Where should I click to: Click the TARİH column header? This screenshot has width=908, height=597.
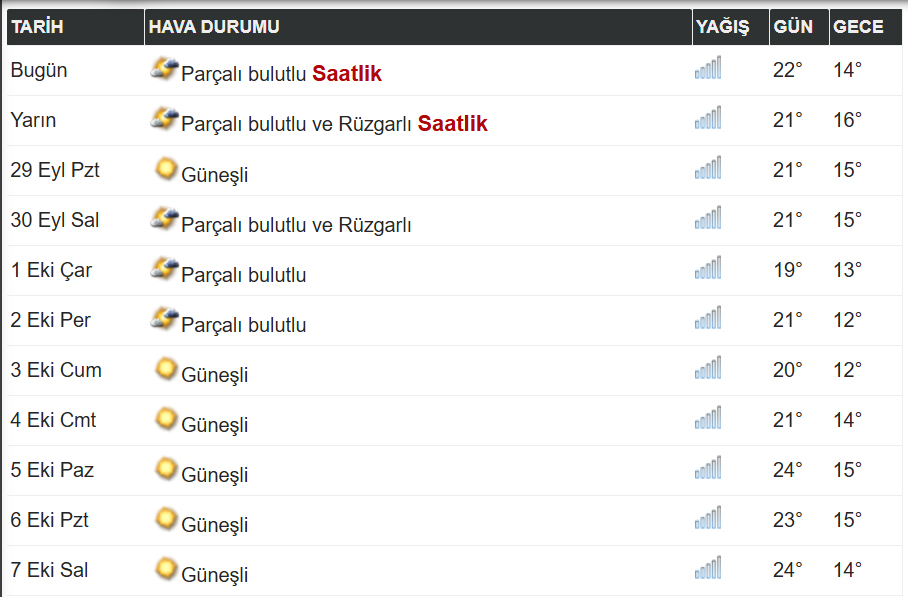tap(75, 27)
